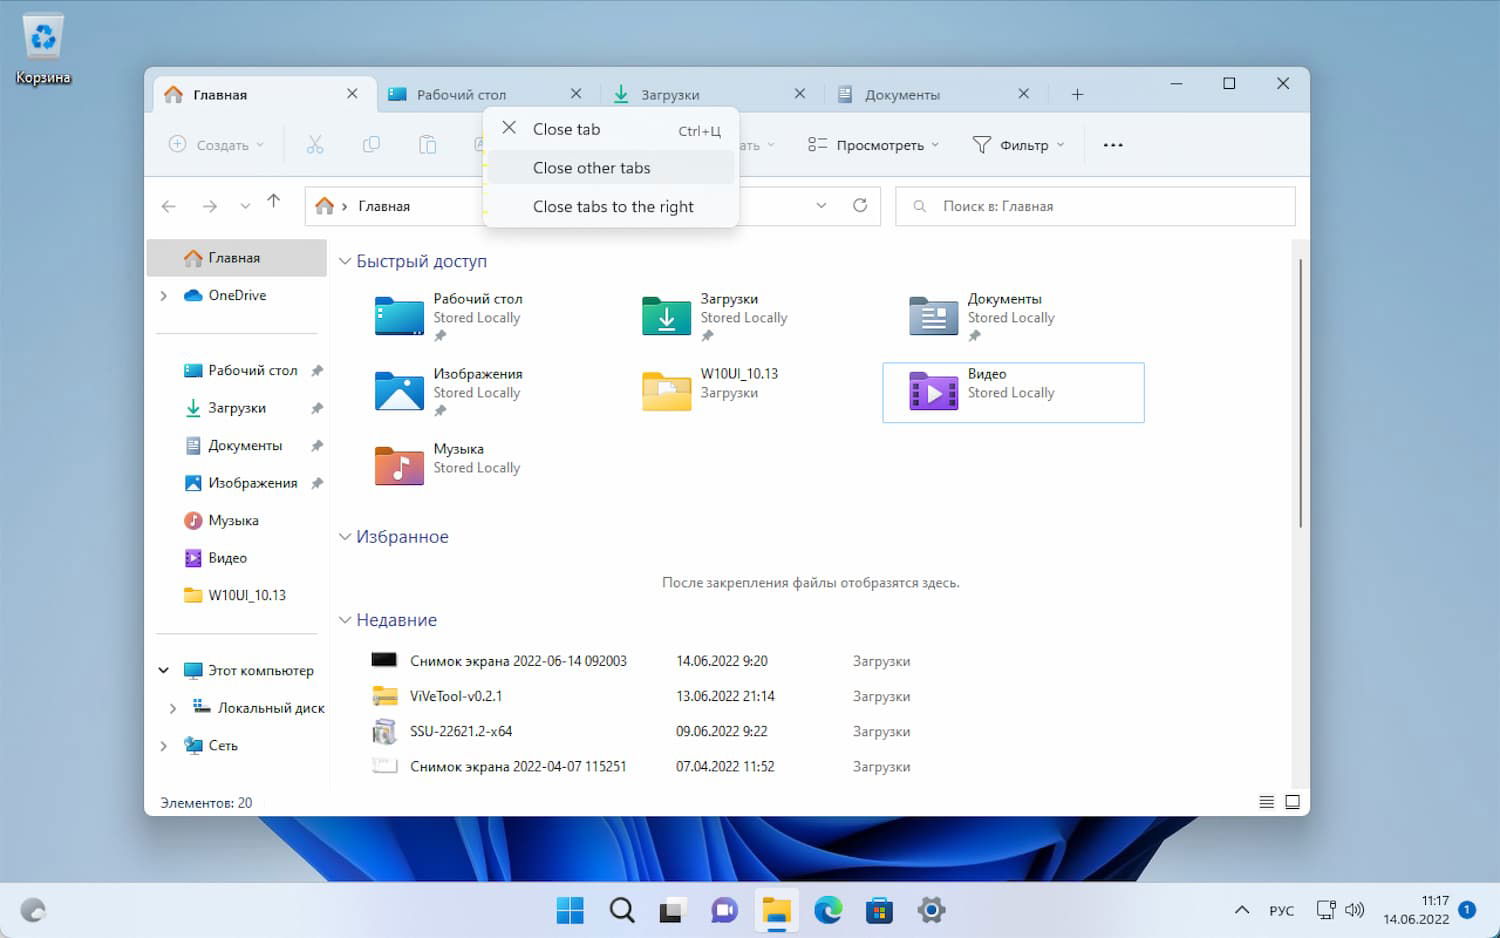
Task: Open the Создать dropdown
Action: (217, 145)
